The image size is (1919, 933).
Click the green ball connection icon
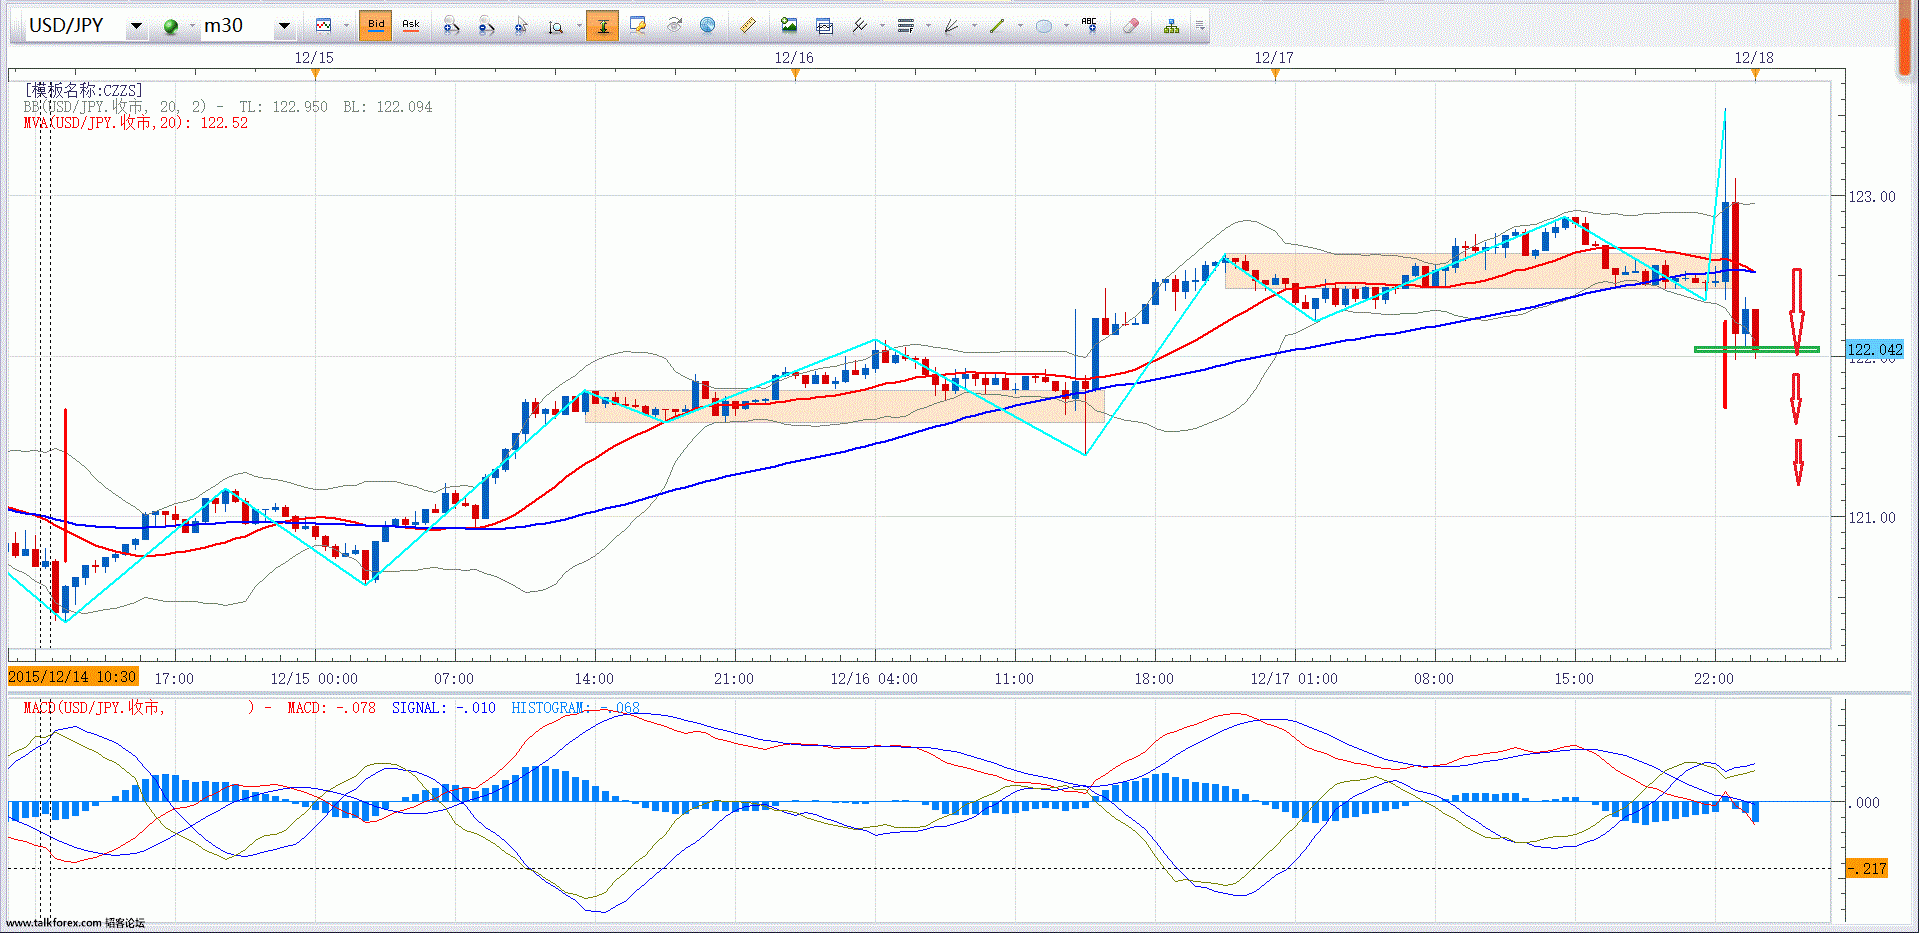(x=171, y=27)
